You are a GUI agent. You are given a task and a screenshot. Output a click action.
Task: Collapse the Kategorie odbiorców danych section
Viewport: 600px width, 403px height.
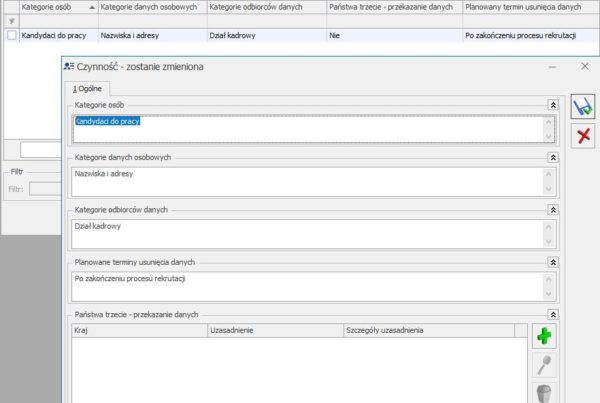[x=550, y=210]
